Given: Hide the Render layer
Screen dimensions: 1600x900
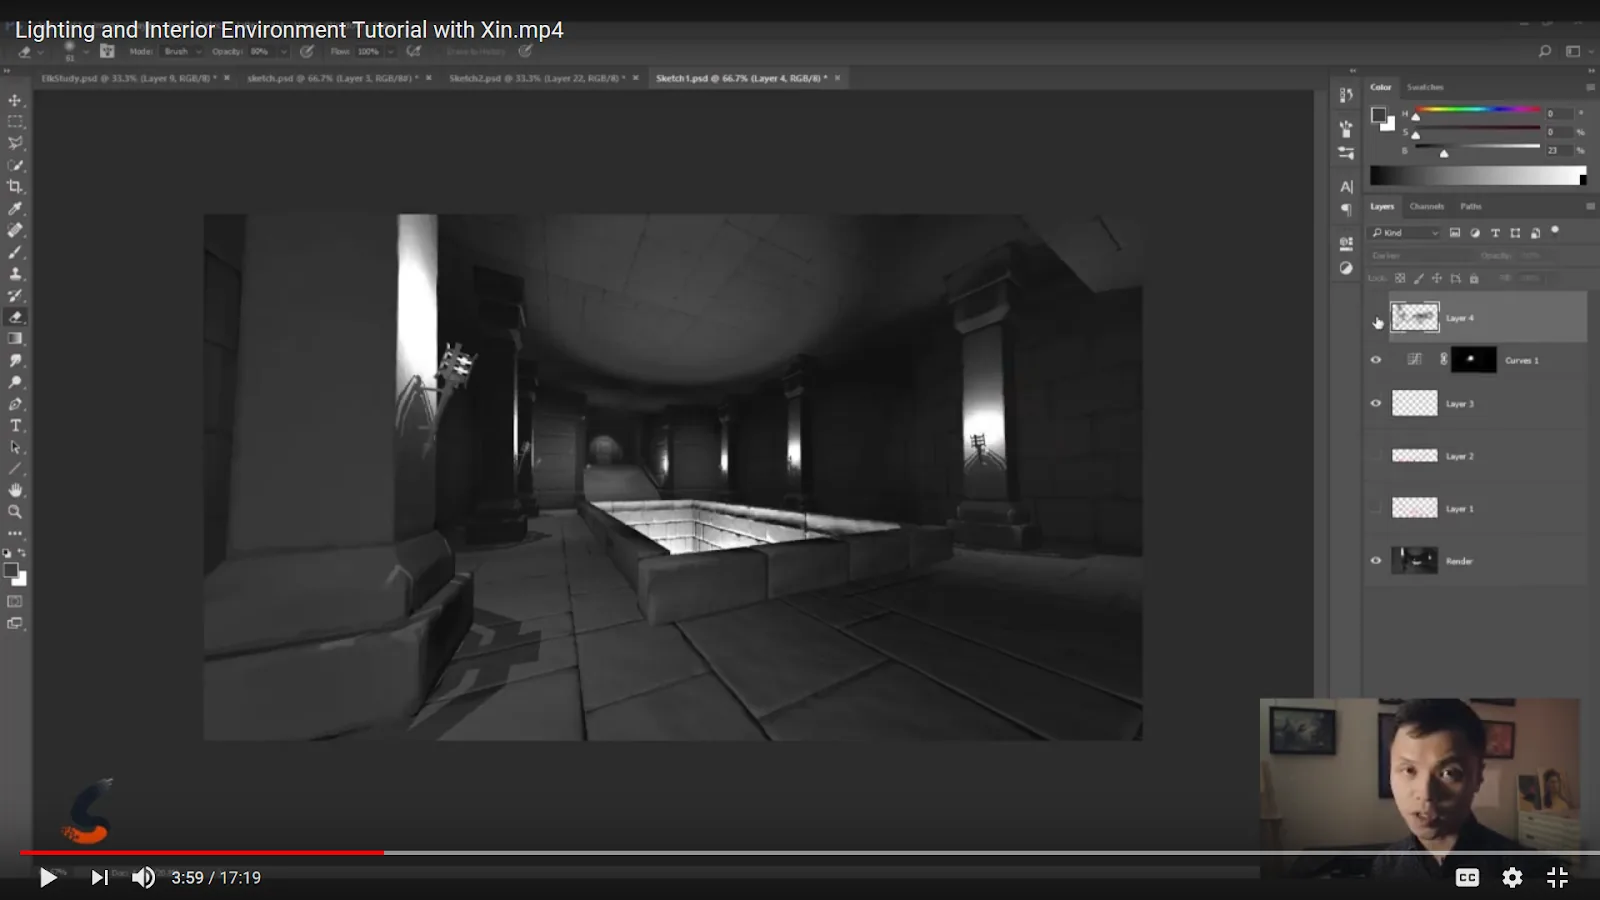Looking at the screenshot, I should tap(1376, 561).
